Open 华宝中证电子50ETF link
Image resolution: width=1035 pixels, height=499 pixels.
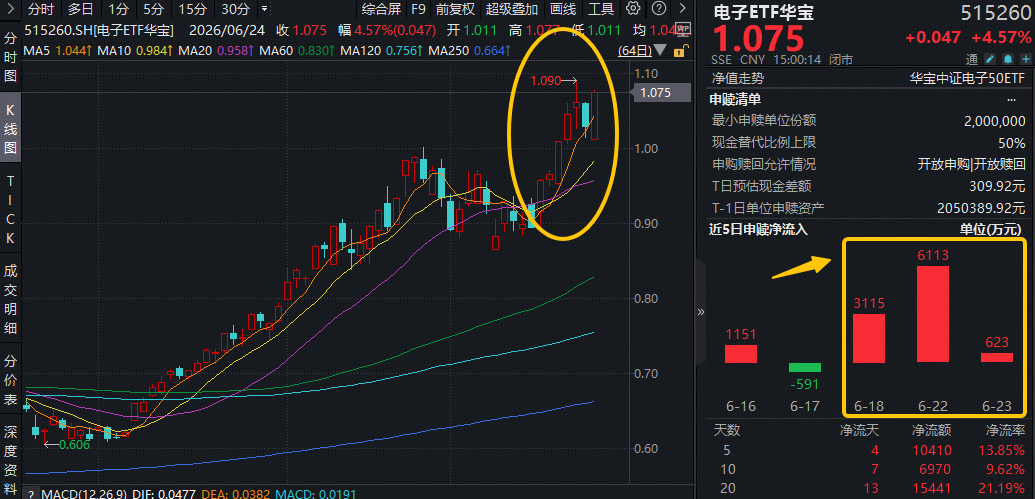click(968, 79)
